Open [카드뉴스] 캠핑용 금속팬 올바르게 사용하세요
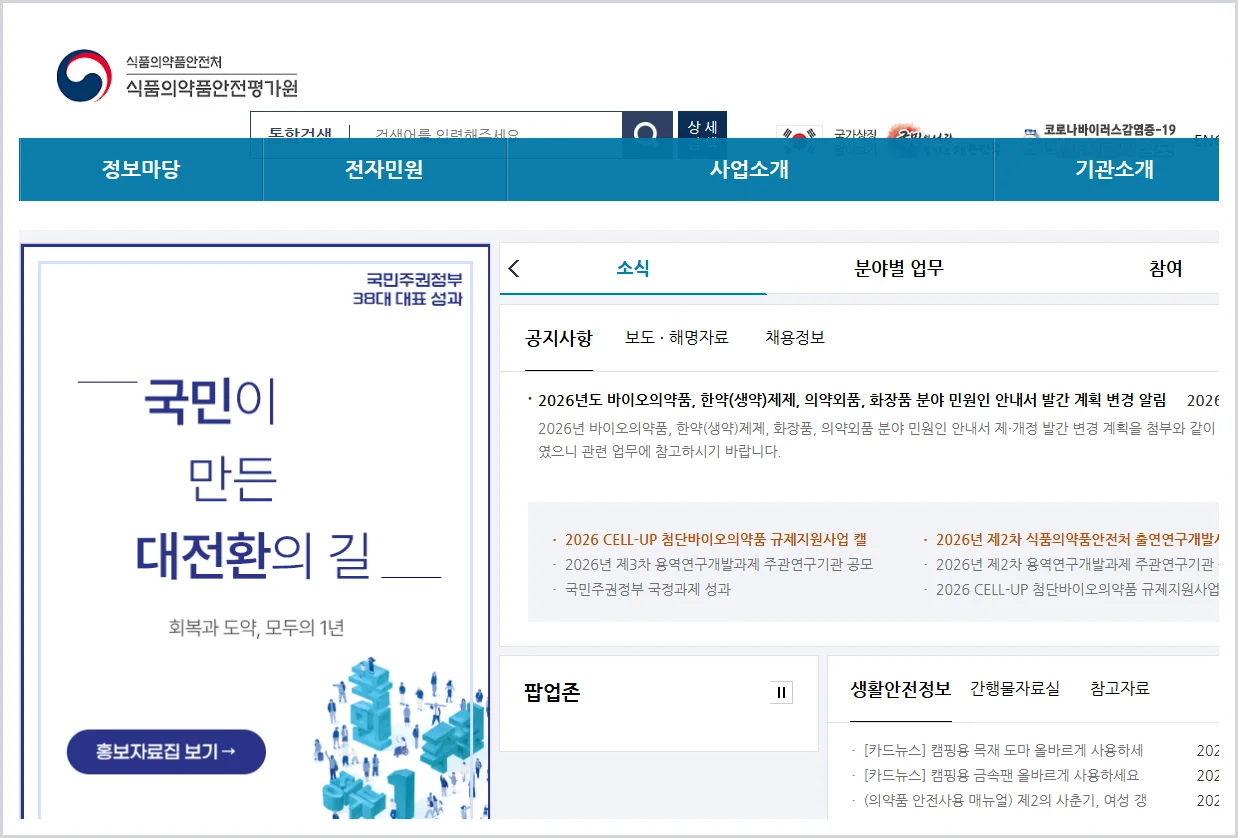The height and width of the screenshot is (838, 1238). (x=1001, y=775)
